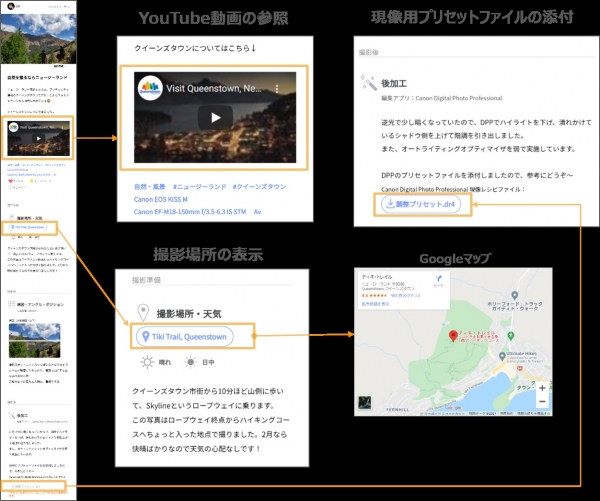The height and width of the screenshot is (501, 600).
Task: Click the 日中 daytime icon
Action: (x=190, y=362)
